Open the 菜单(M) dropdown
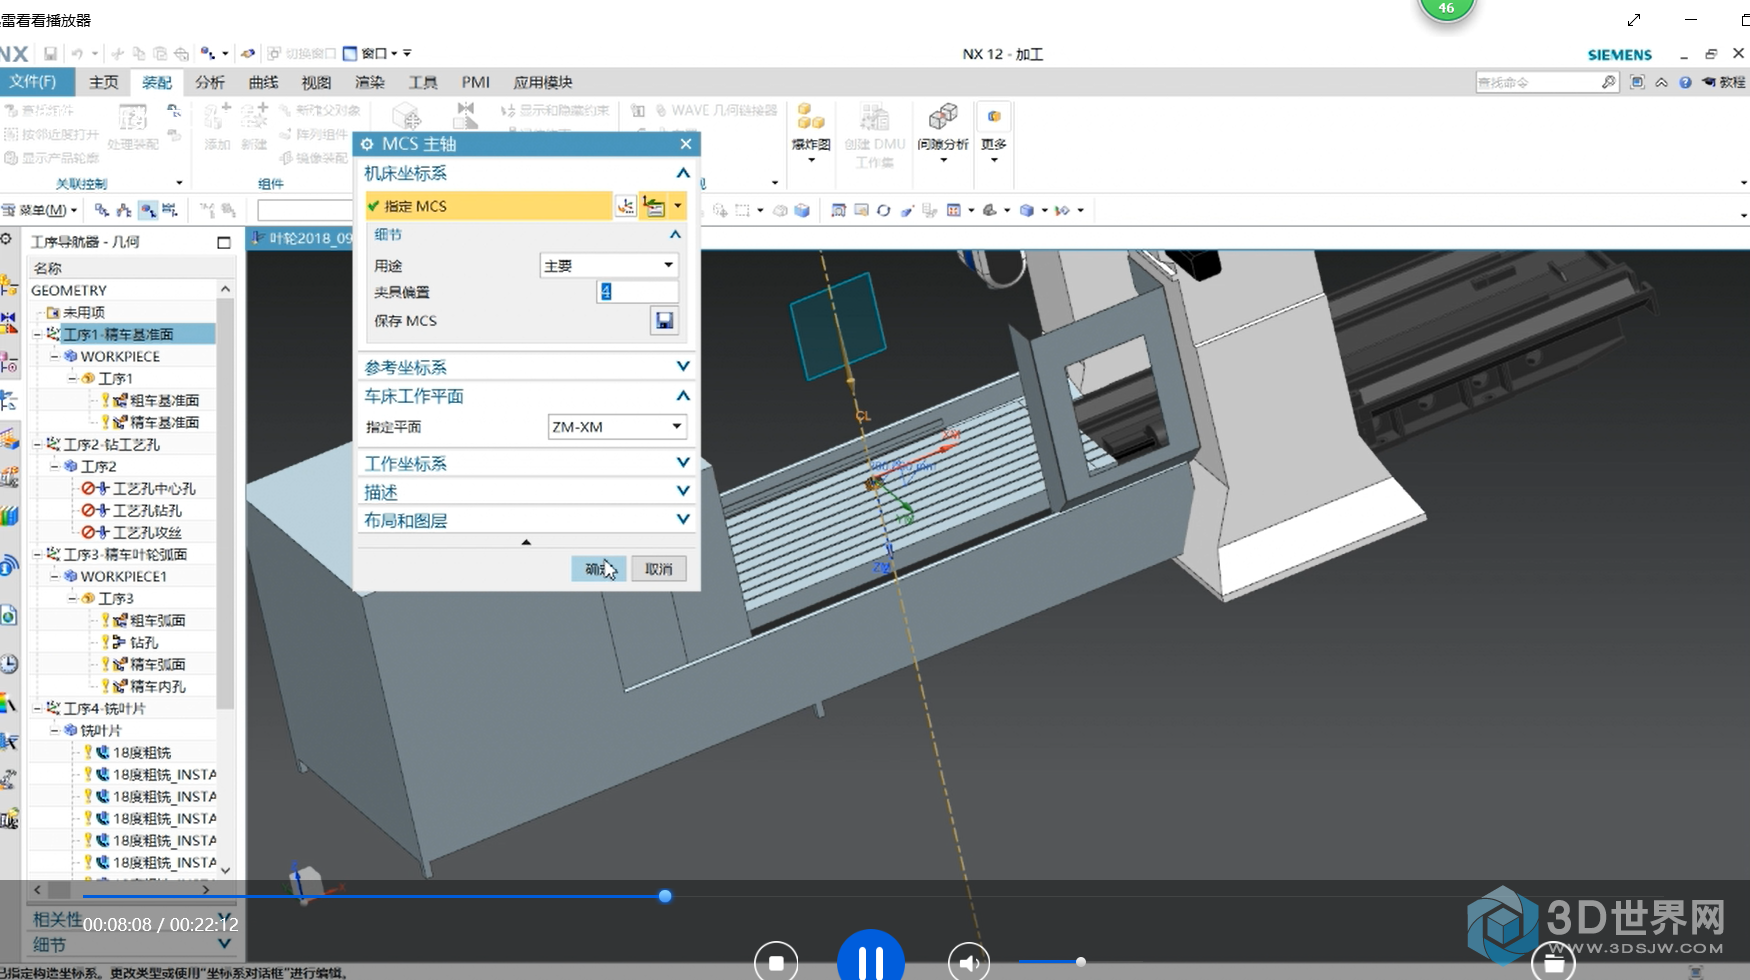1750x980 pixels. click(41, 210)
